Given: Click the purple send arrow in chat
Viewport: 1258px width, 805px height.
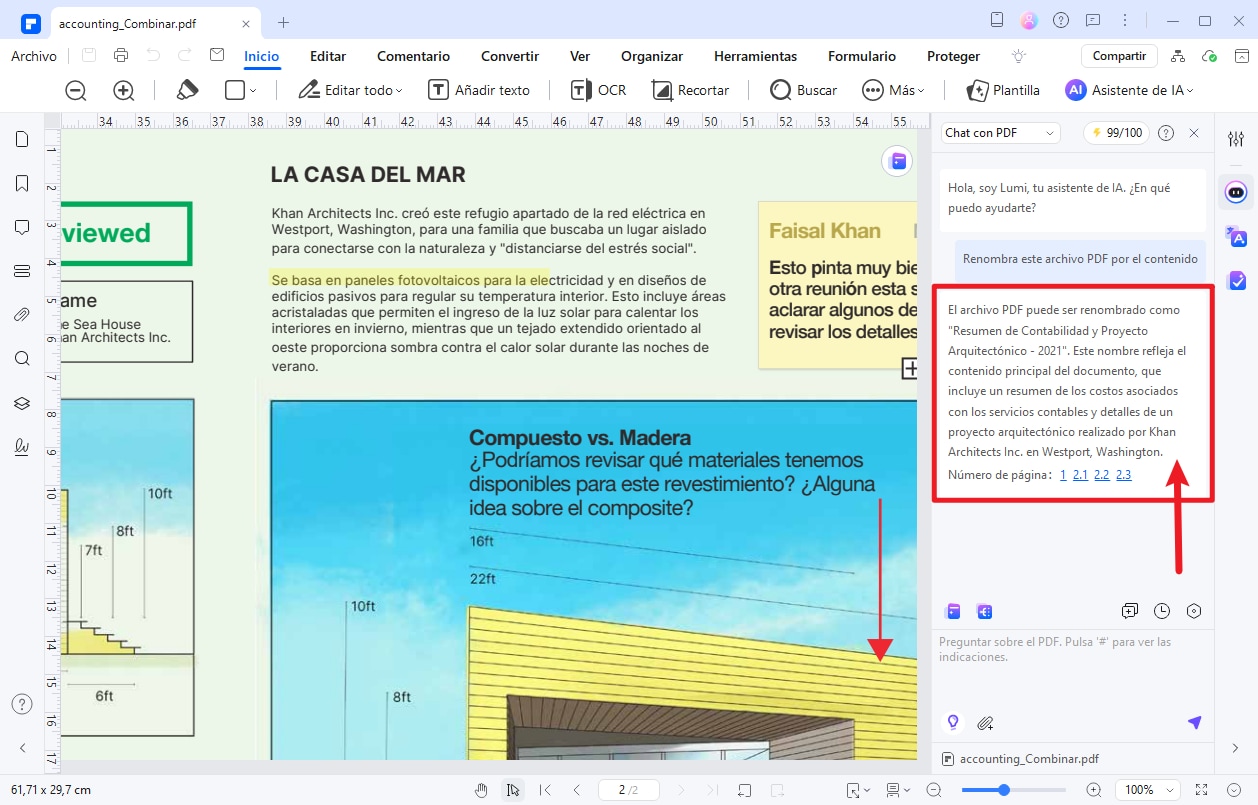Looking at the screenshot, I should coord(1194,722).
